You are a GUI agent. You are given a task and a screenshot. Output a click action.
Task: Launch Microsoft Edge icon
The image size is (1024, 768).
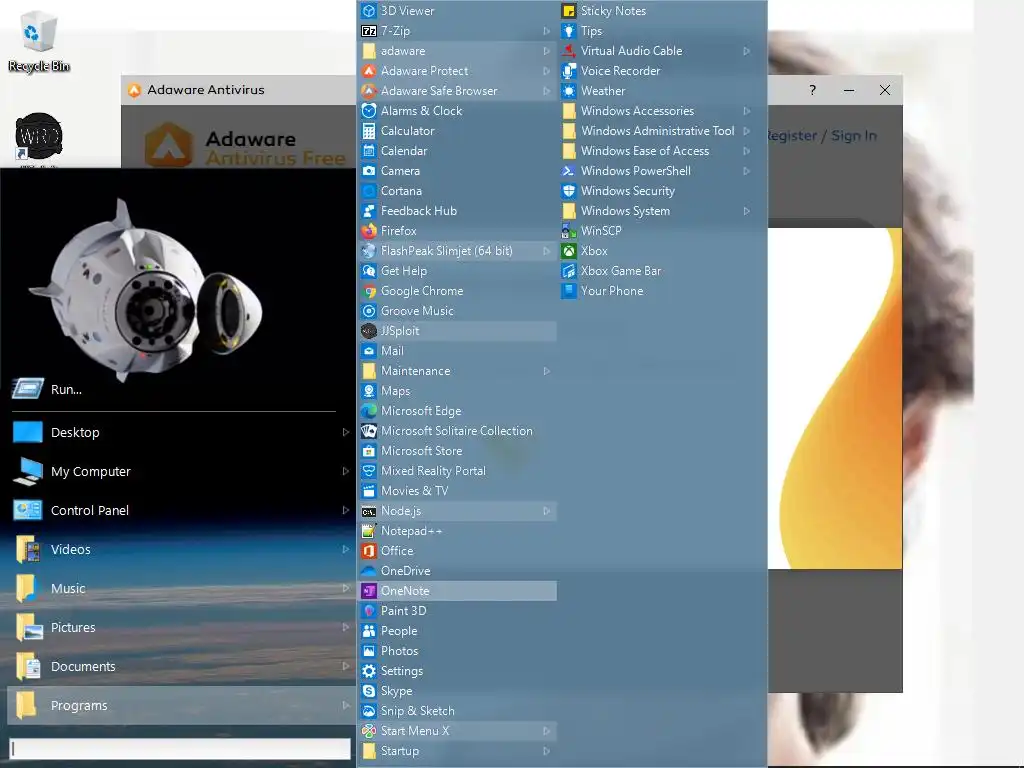click(x=369, y=411)
